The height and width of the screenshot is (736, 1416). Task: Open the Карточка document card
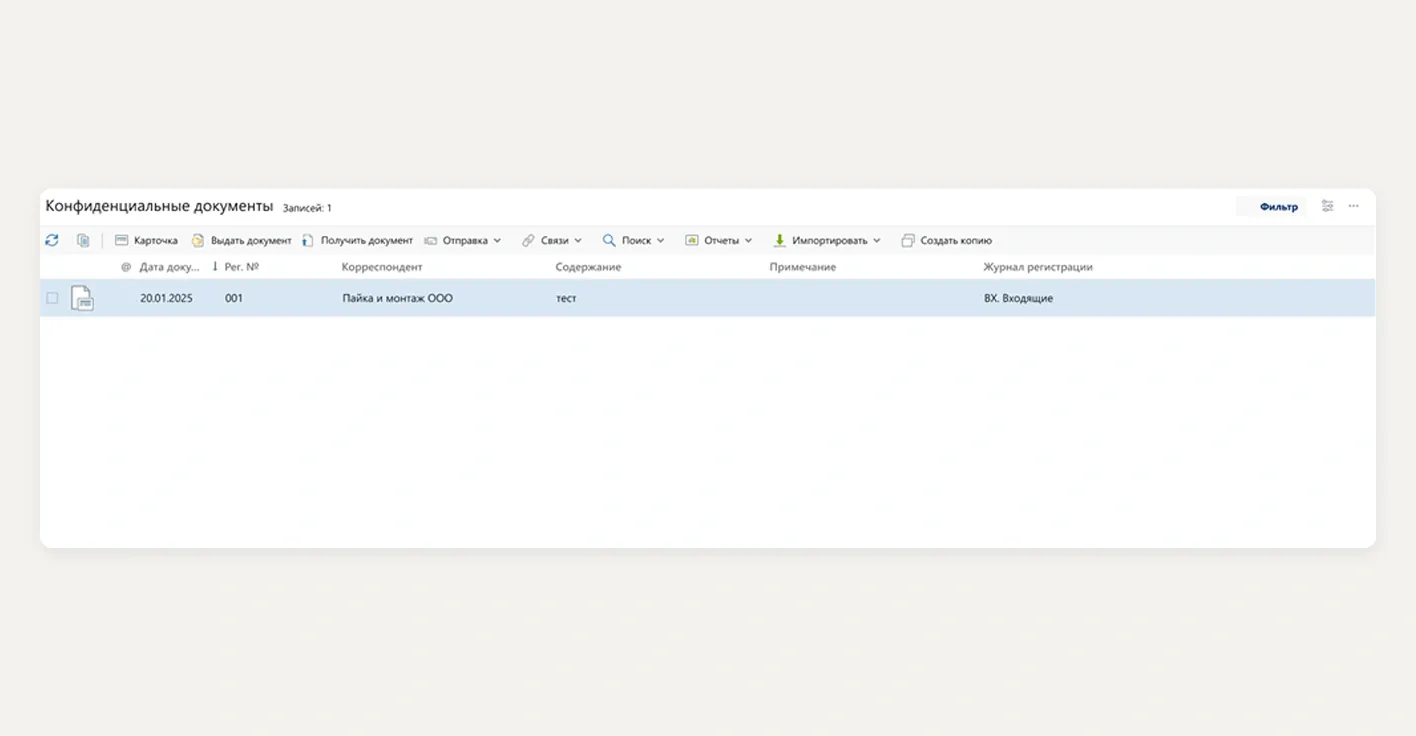pos(146,240)
